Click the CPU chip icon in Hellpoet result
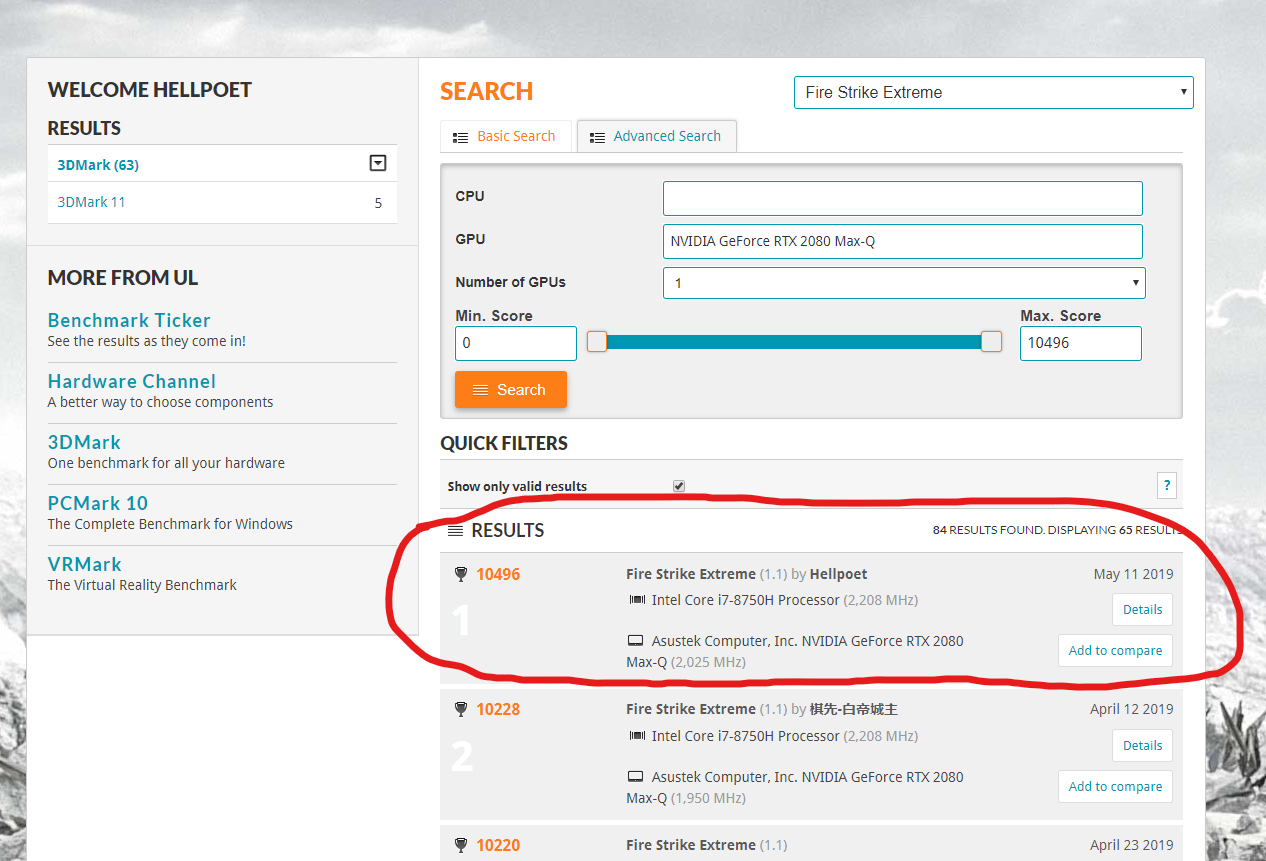 pos(637,600)
